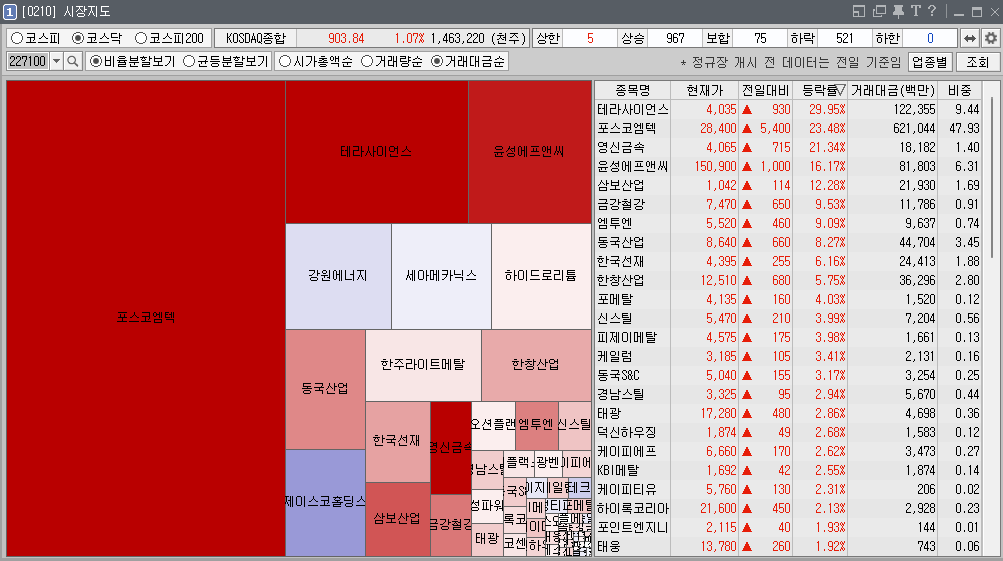This screenshot has height=561, width=1003.
Task: Click the 테라사이언스 treemap tile
Action: point(377,152)
